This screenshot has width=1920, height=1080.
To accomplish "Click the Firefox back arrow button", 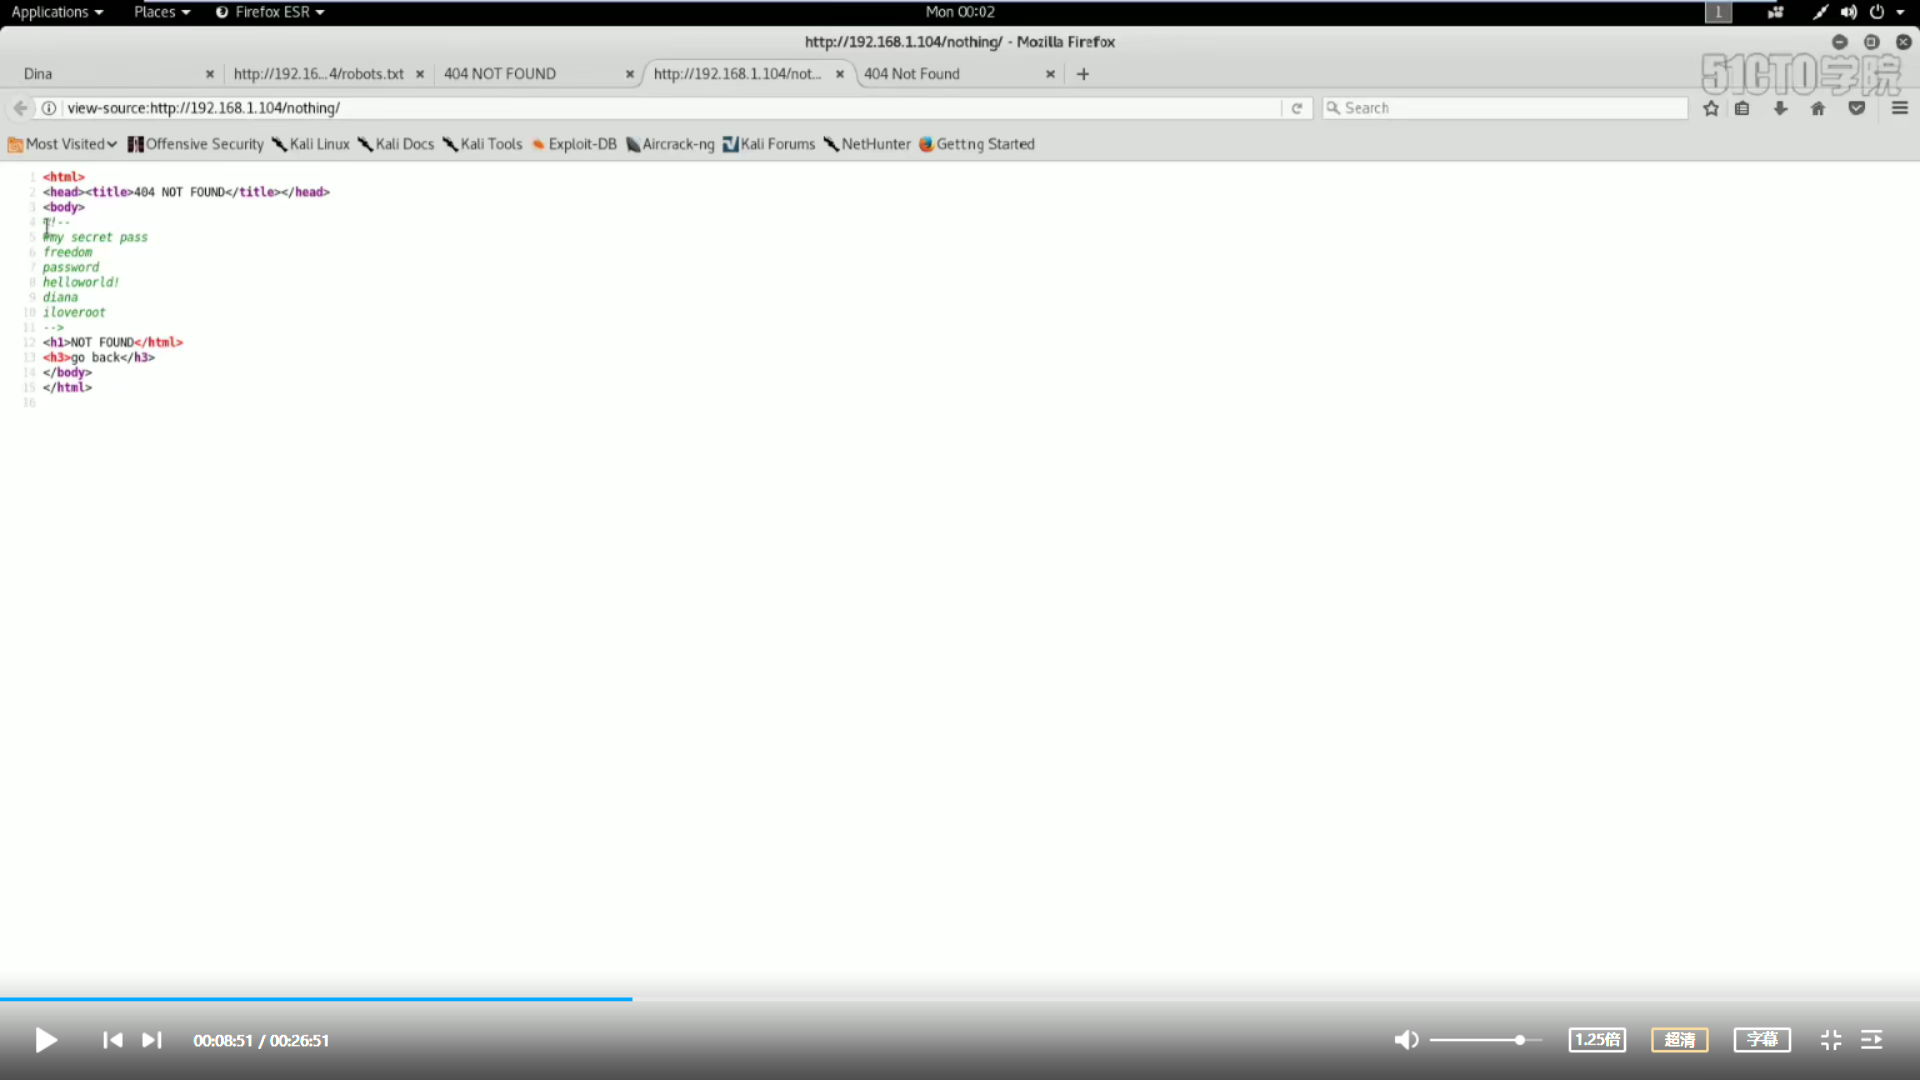I will coord(20,108).
